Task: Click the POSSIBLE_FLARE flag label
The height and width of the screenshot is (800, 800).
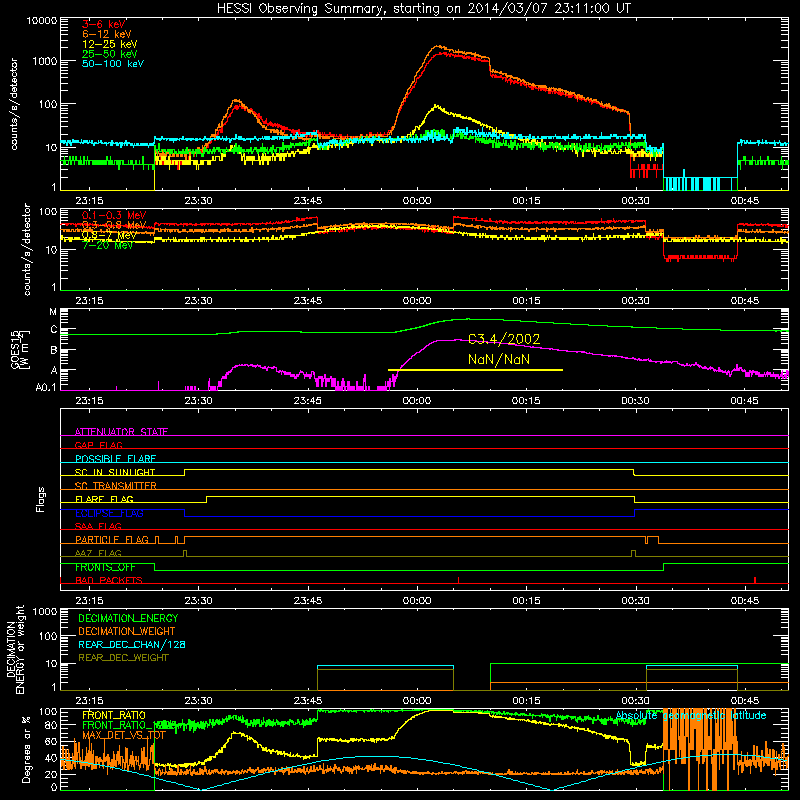Action: 115,459
